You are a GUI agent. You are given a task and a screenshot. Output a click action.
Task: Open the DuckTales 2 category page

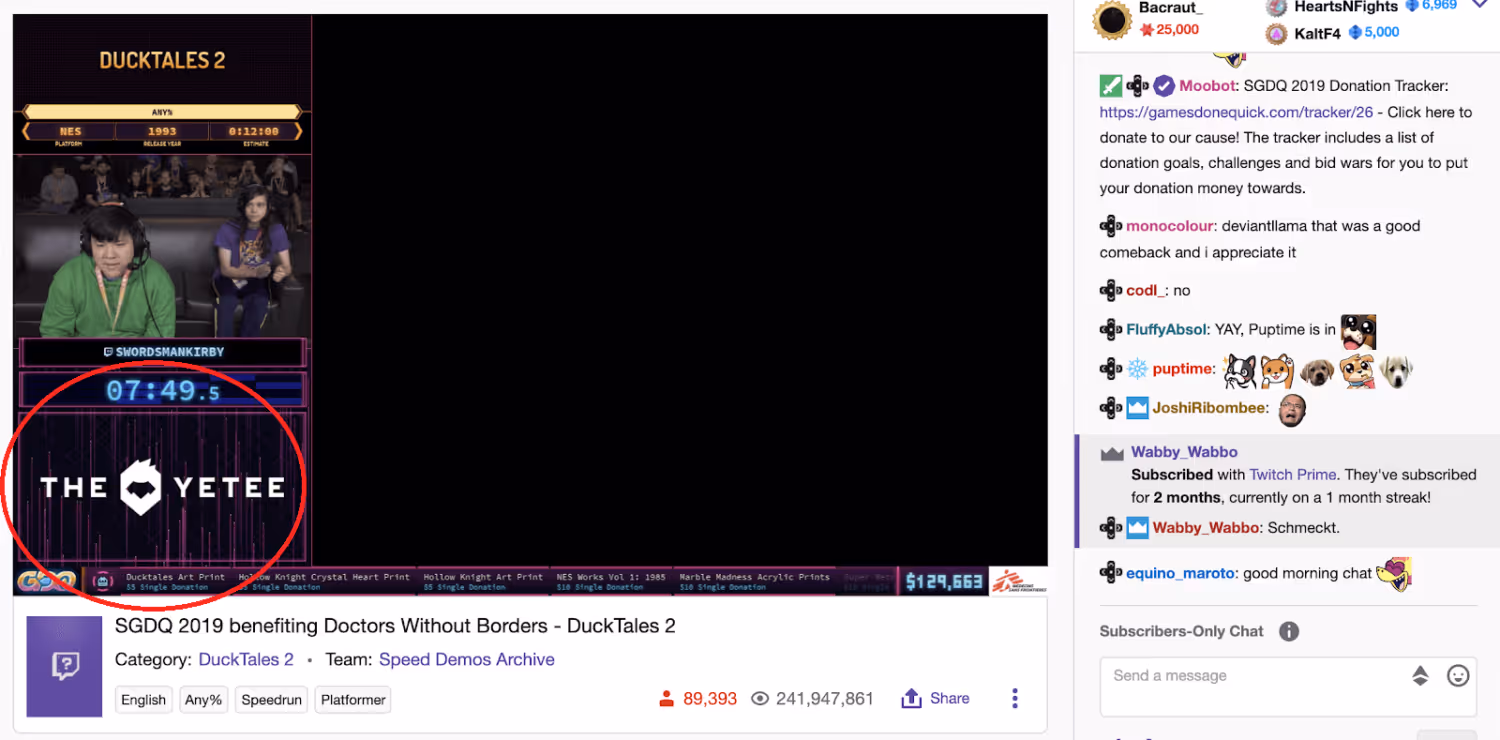pos(246,659)
